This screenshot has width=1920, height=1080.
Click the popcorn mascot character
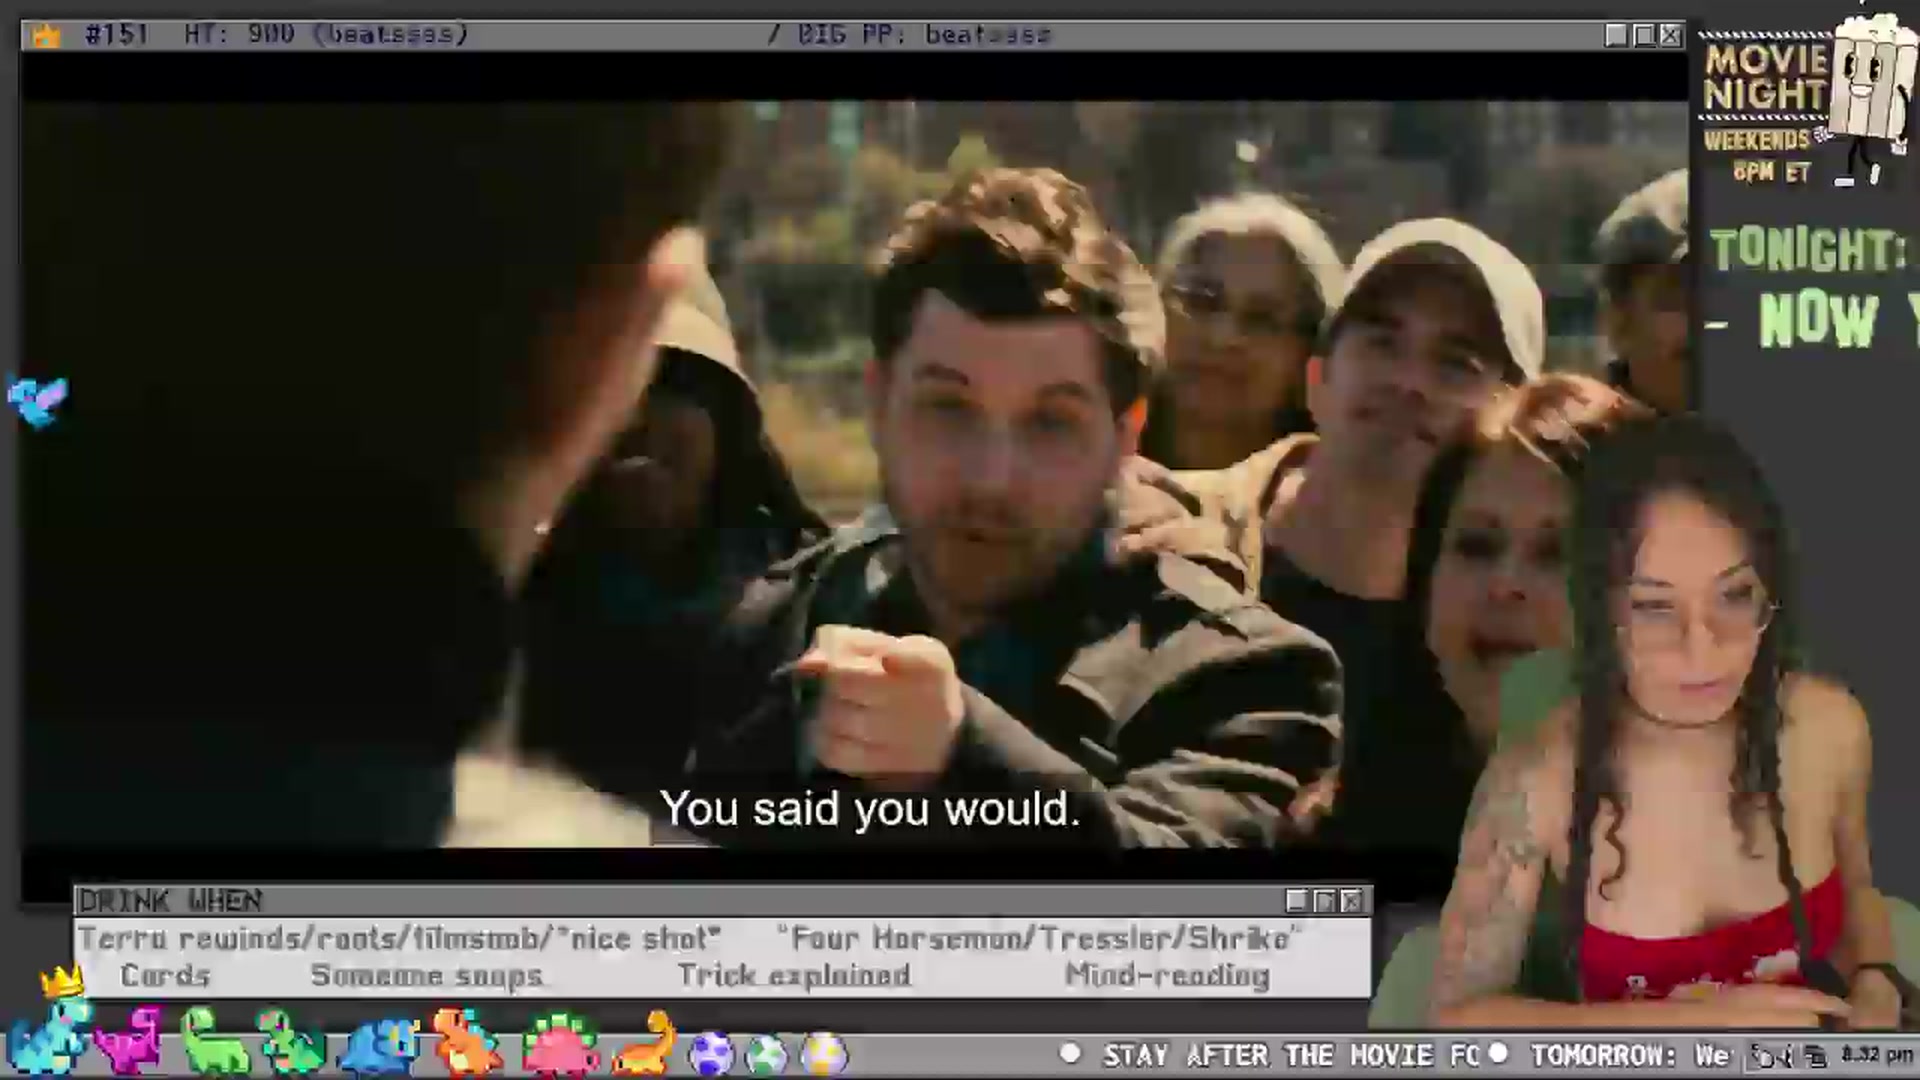[x=1868, y=97]
